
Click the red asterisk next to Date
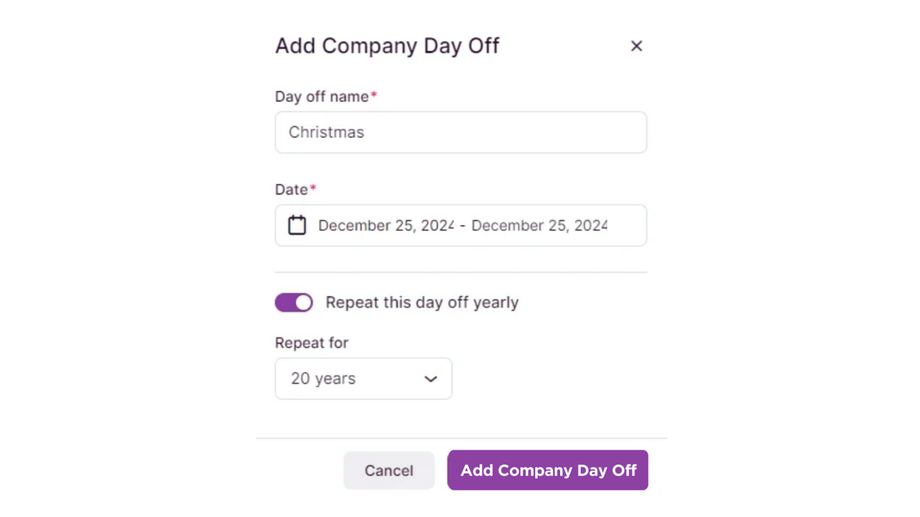(313, 188)
